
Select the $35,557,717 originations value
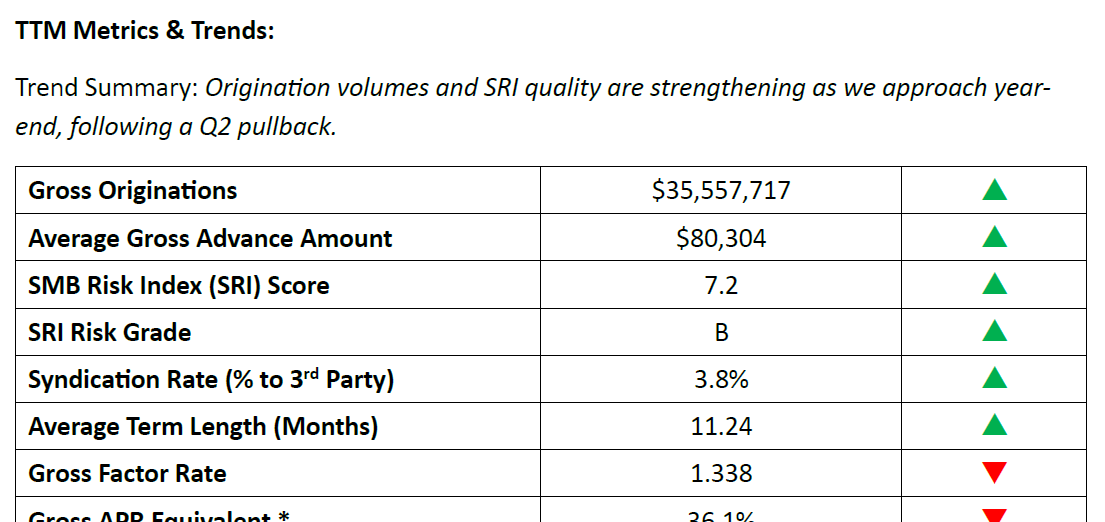(720, 190)
